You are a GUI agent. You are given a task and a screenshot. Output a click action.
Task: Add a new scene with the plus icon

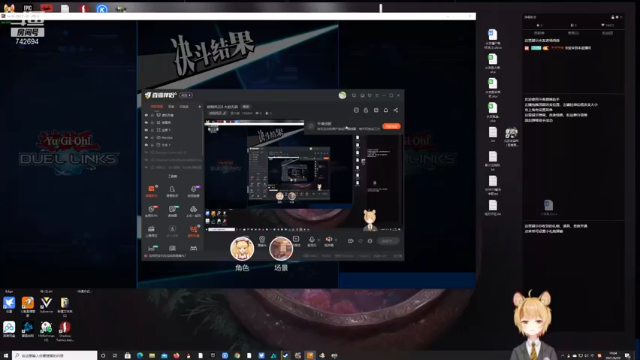(200, 107)
